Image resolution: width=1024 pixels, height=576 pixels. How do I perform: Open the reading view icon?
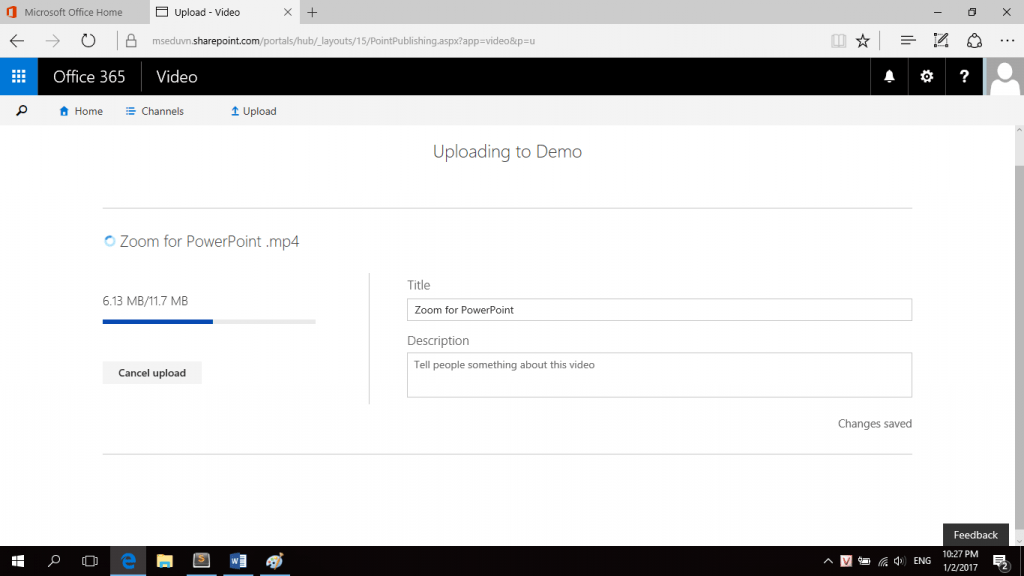[839, 40]
